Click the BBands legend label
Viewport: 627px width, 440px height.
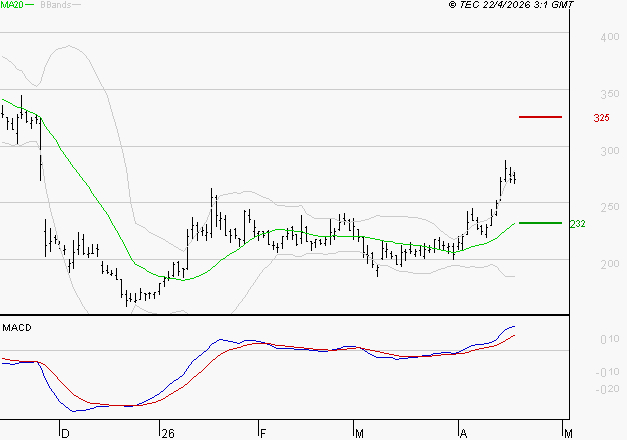(x=56, y=5)
